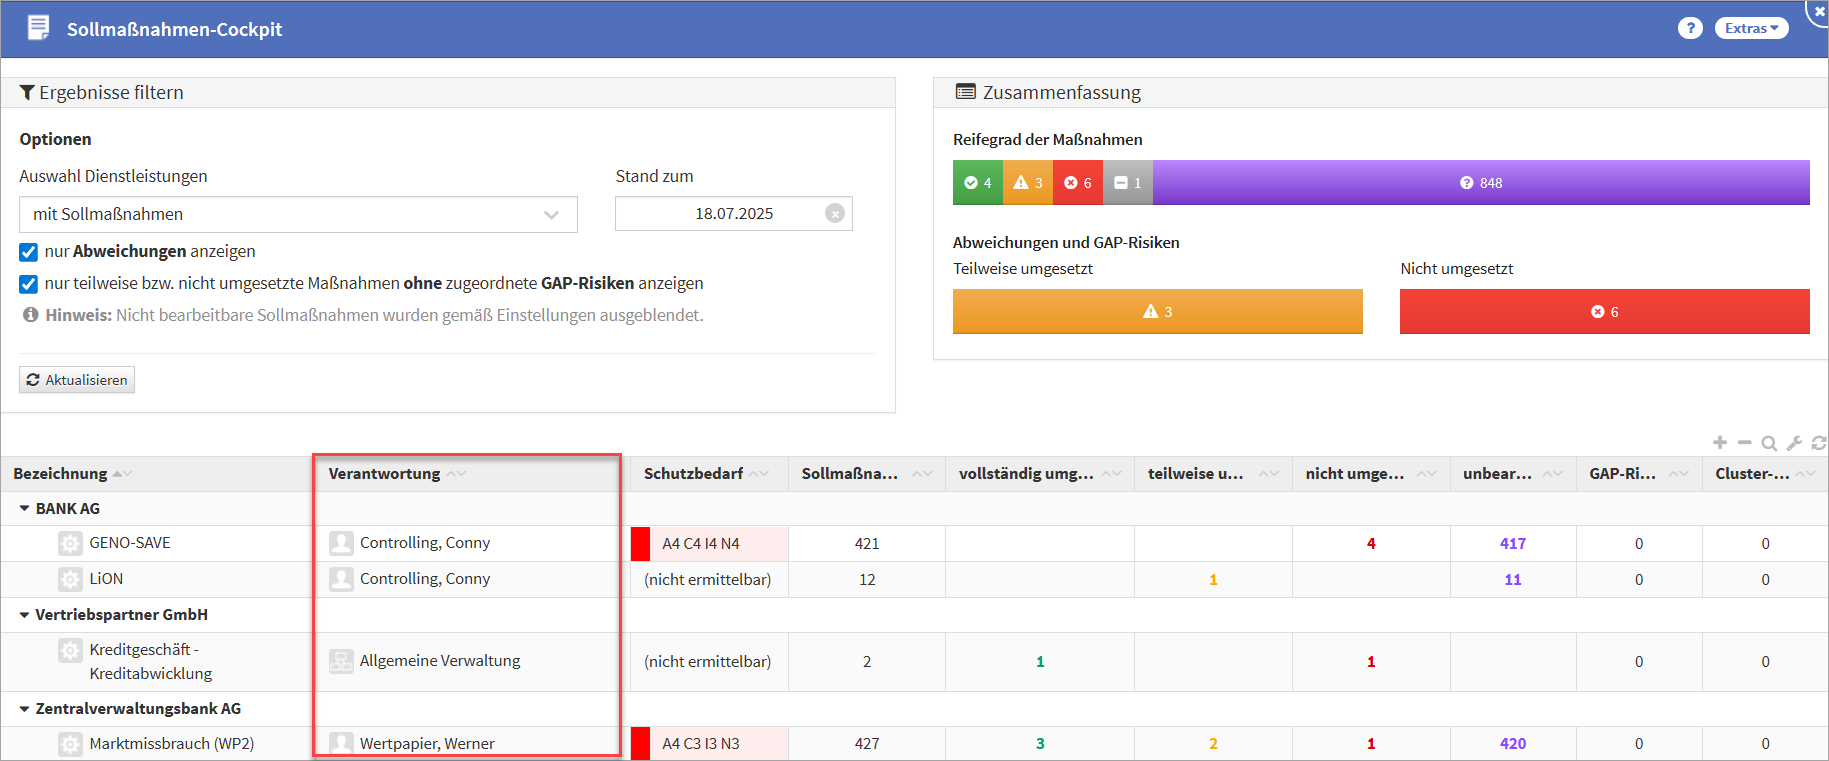Toggle ohne zugeordnete GAP-Risiken checkbox

point(29,284)
